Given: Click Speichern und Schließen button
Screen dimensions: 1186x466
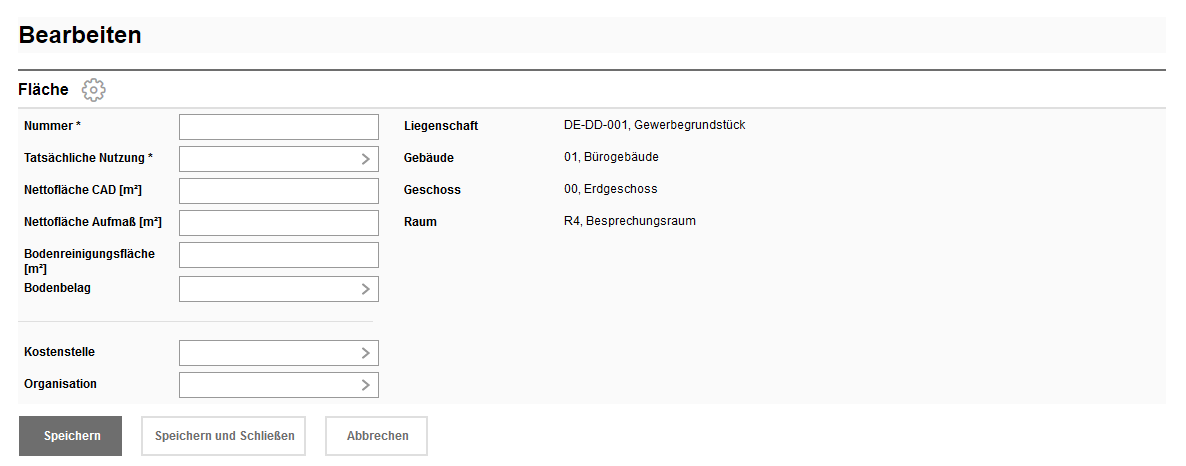Looking at the screenshot, I should [x=224, y=436].
